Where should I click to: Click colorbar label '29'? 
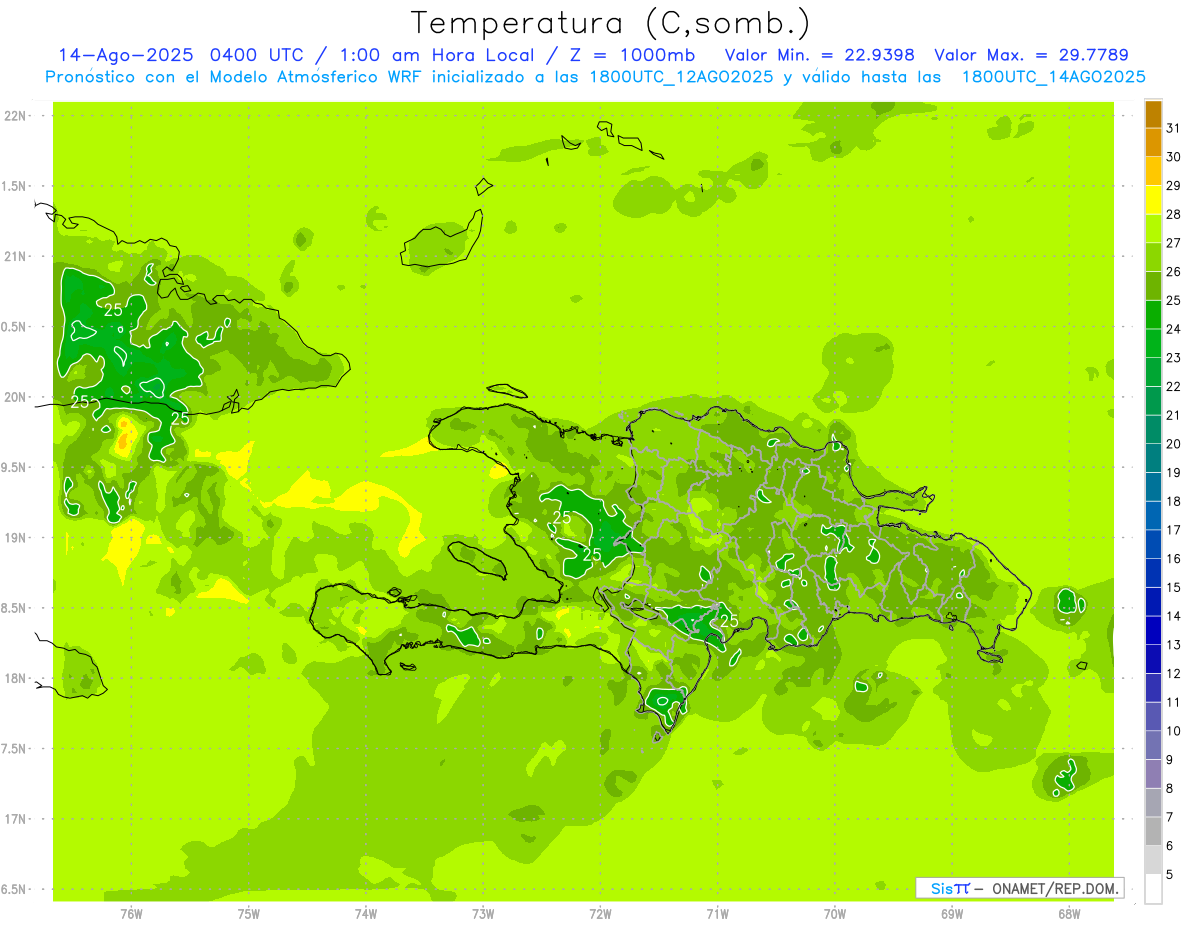[x=1174, y=186]
